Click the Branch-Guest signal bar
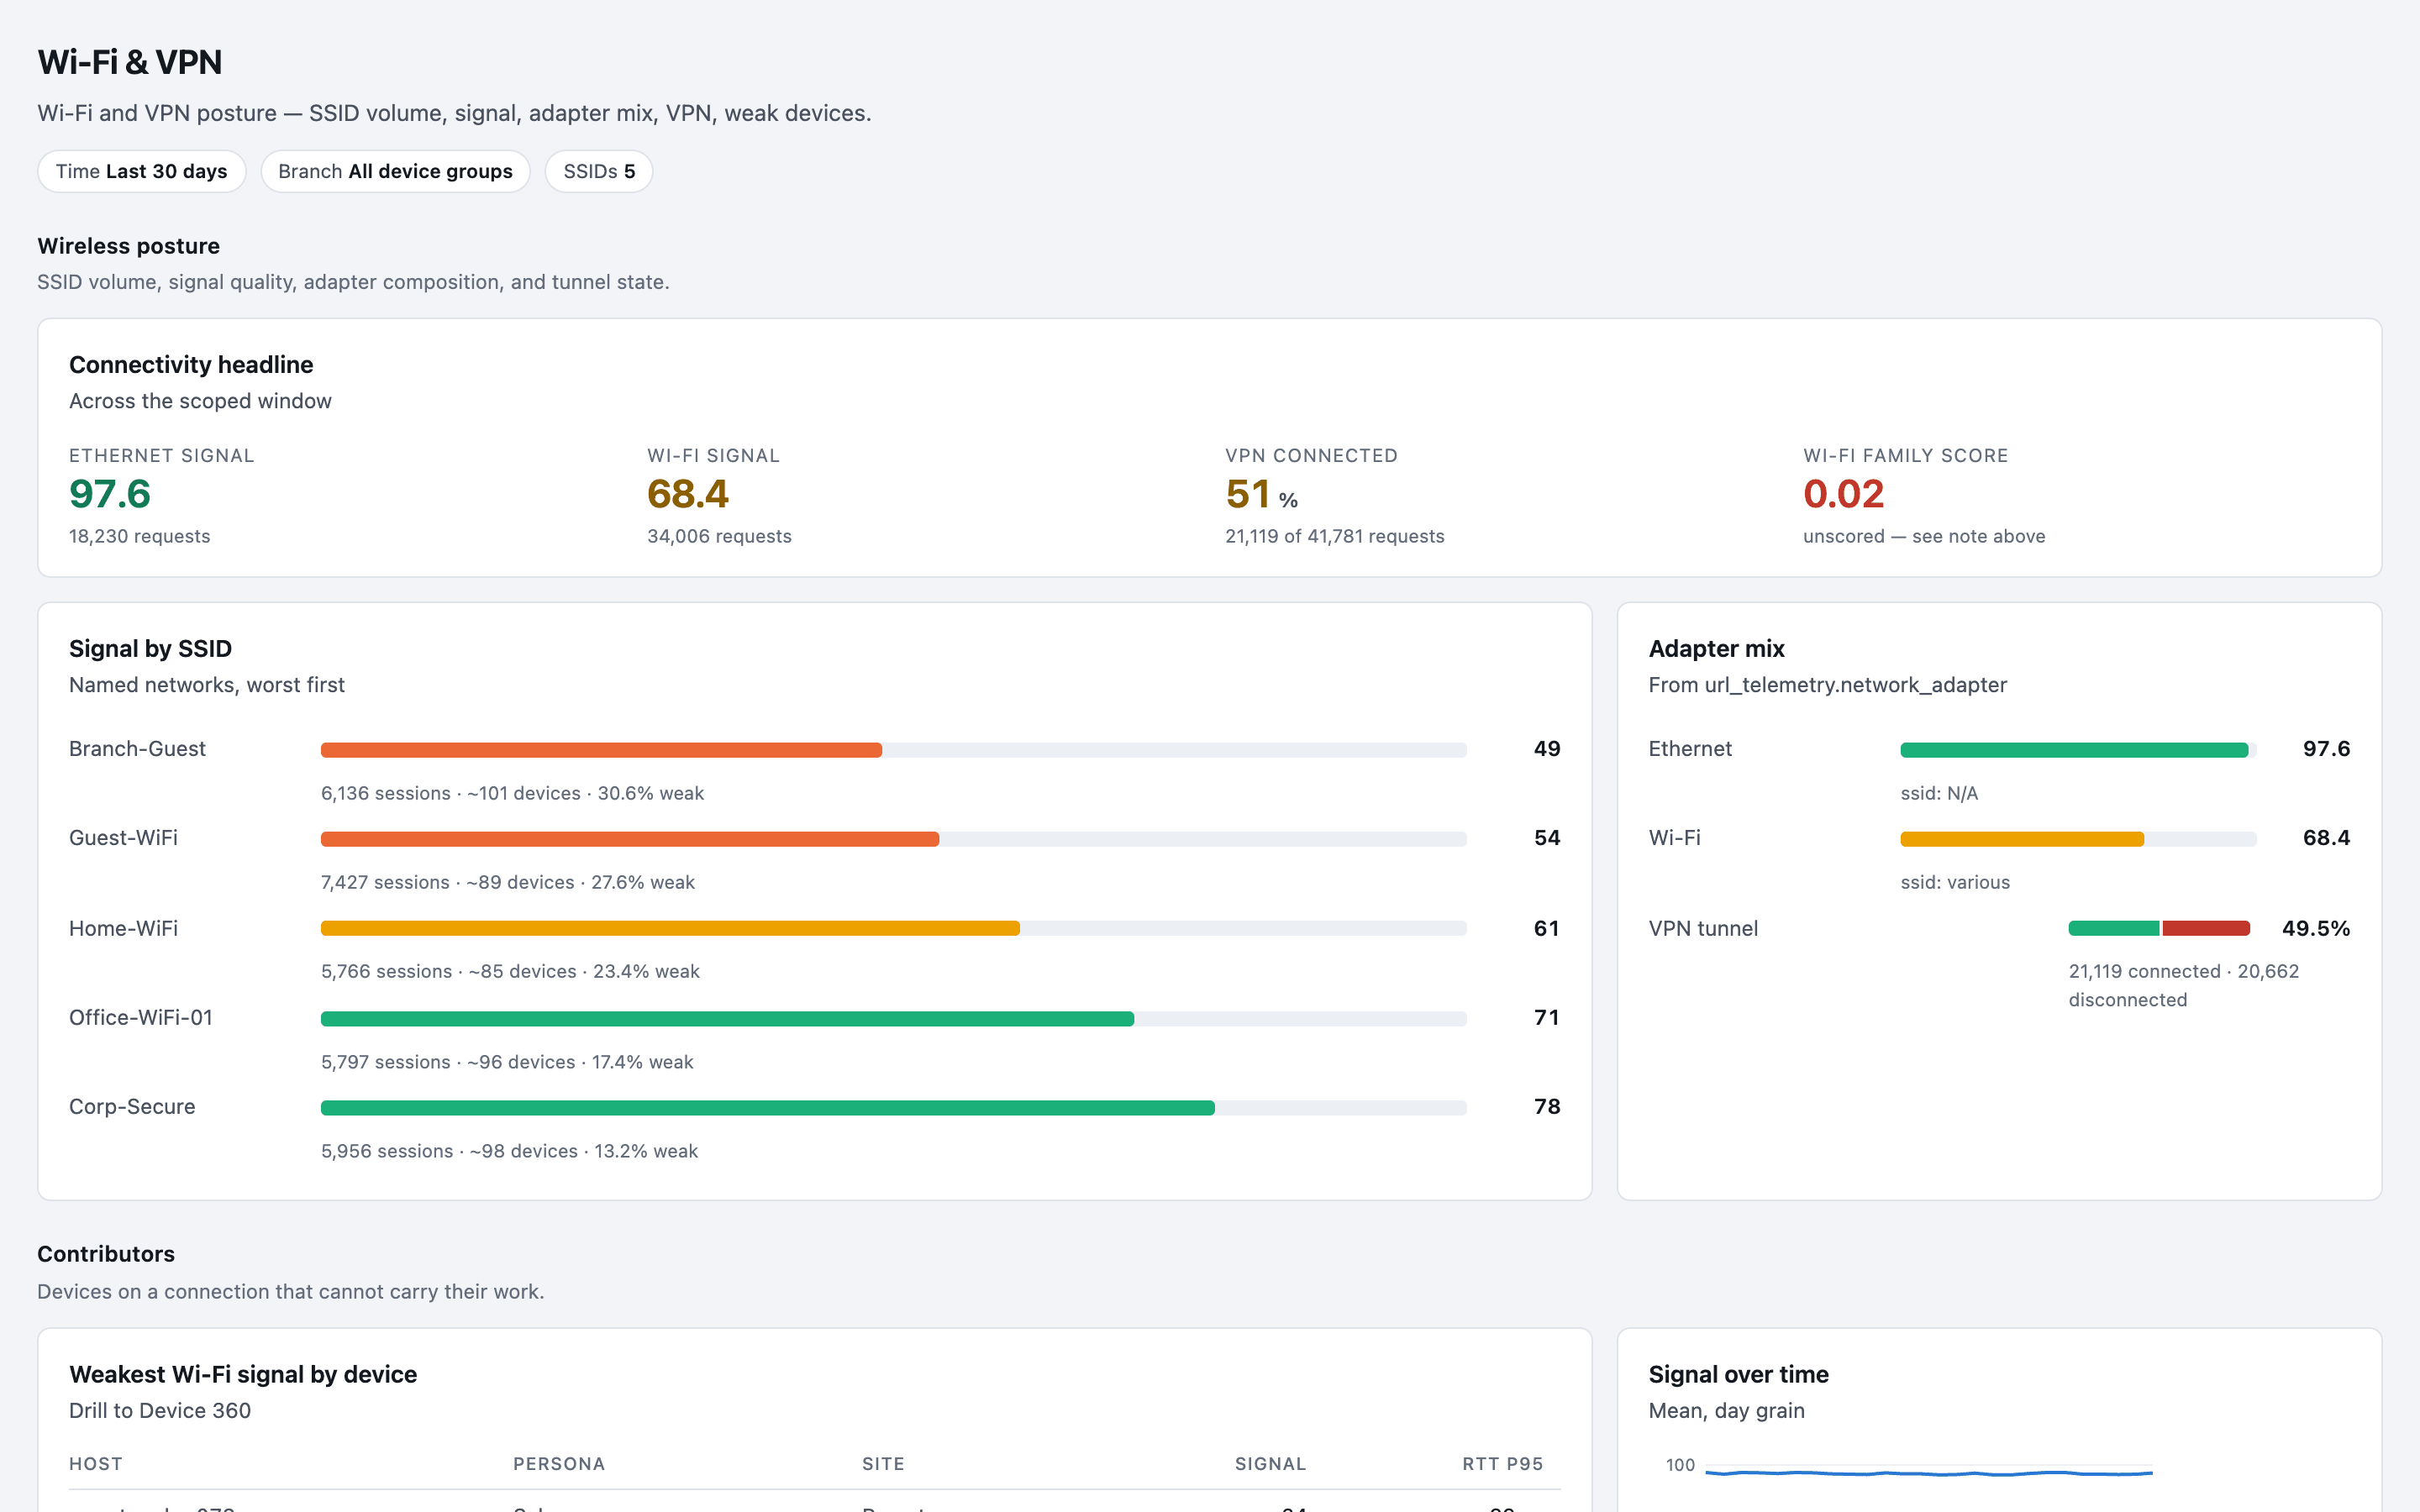 pyautogui.click(x=893, y=750)
